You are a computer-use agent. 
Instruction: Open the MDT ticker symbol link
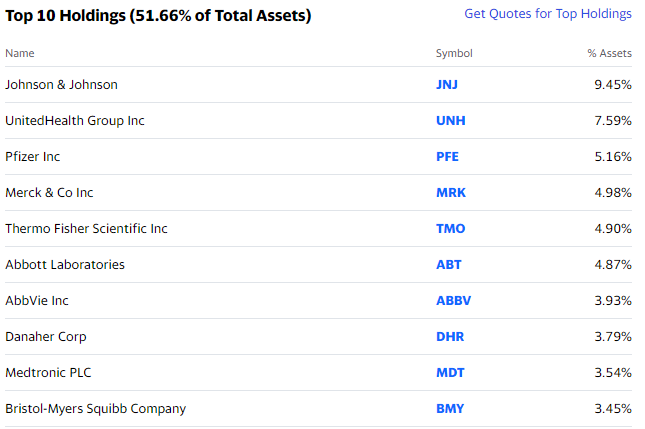click(450, 373)
